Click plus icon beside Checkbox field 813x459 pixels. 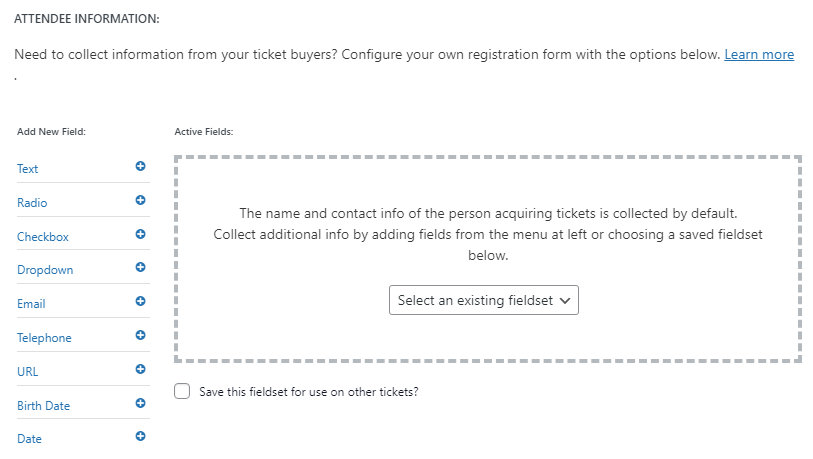click(x=141, y=234)
